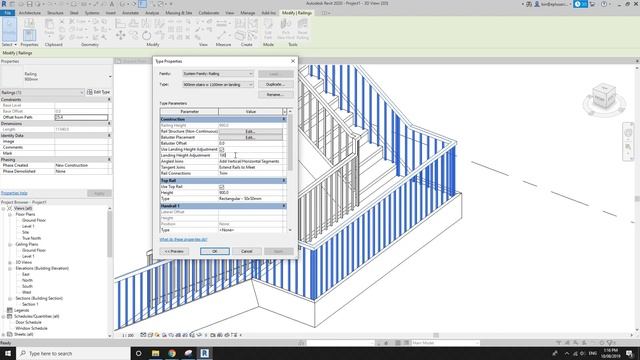Click the Revit icon on taskbar
The height and width of the screenshot is (360, 640).
pos(204,353)
